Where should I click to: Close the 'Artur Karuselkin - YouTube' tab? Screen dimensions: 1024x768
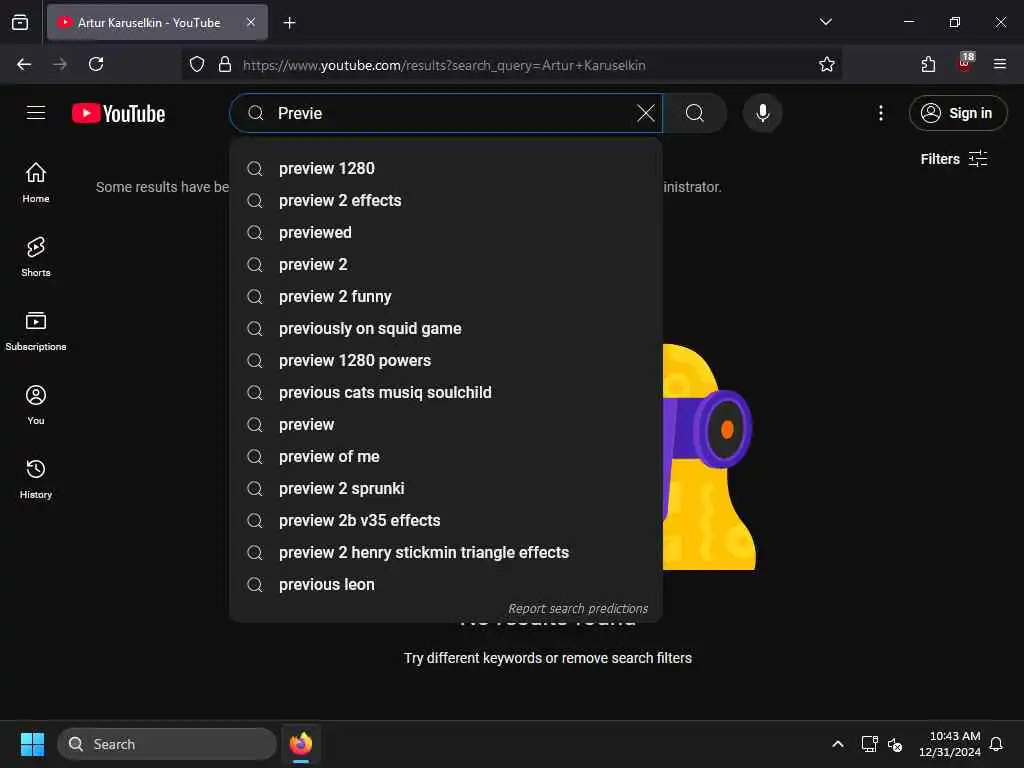[251, 22]
